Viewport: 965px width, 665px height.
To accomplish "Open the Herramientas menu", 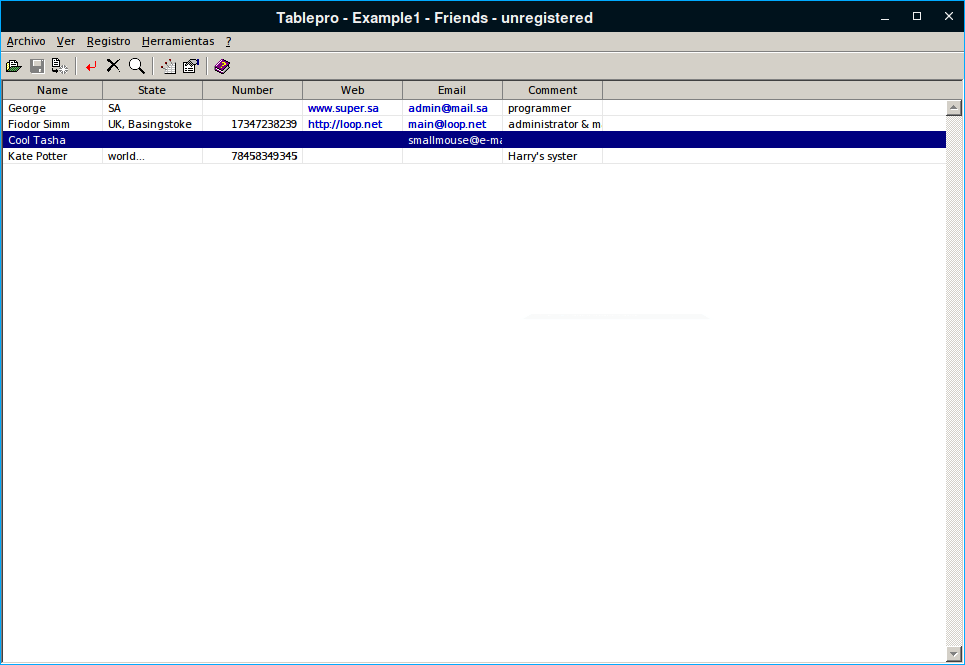I will point(178,41).
